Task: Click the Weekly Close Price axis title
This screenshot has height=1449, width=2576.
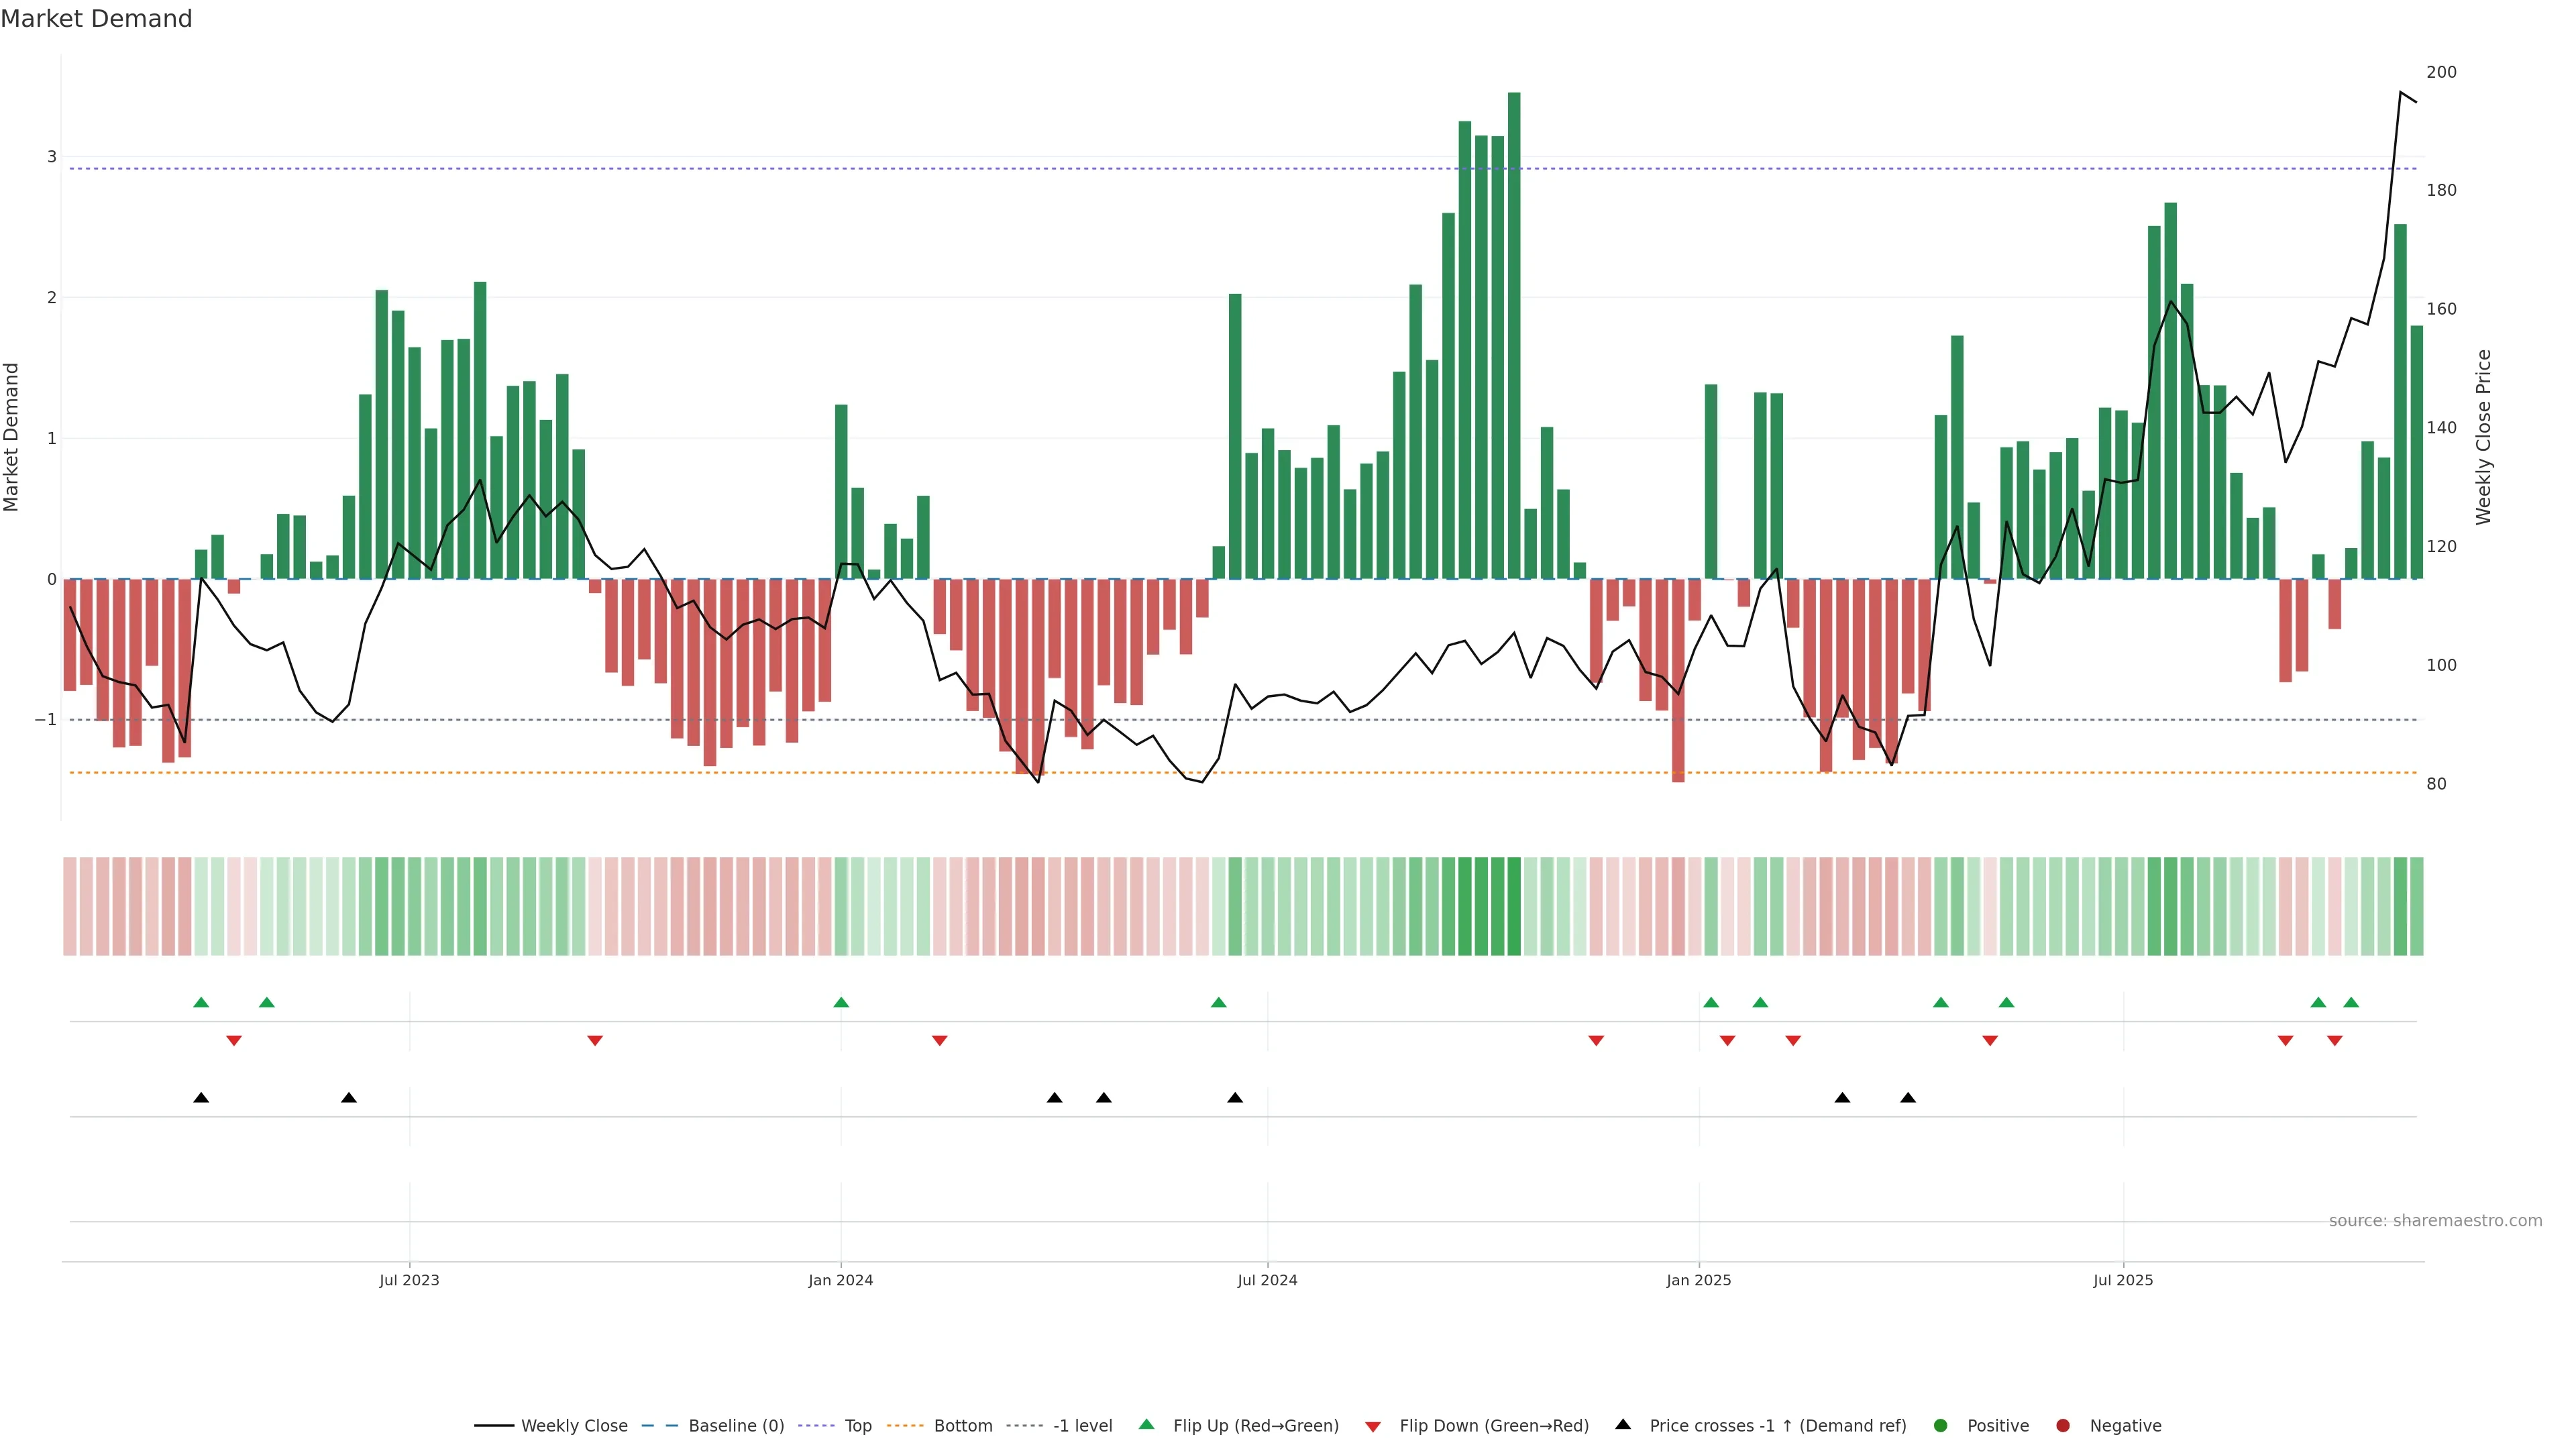Action: (2484, 437)
